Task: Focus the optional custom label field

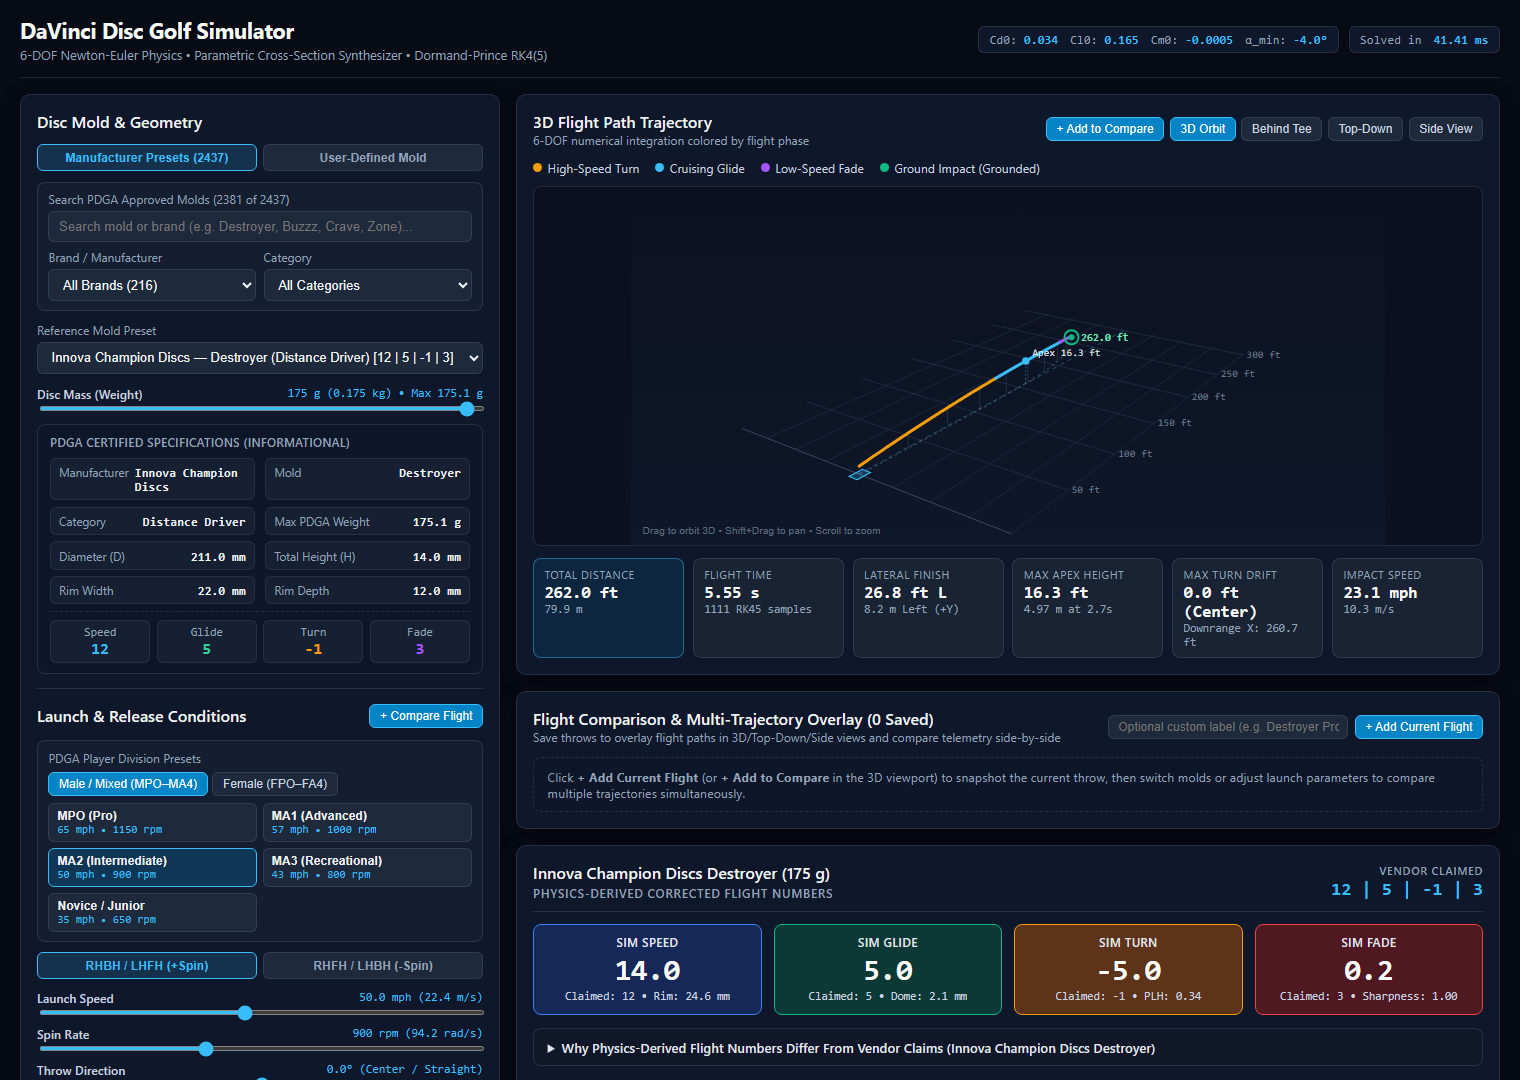Action: pos(1228,727)
